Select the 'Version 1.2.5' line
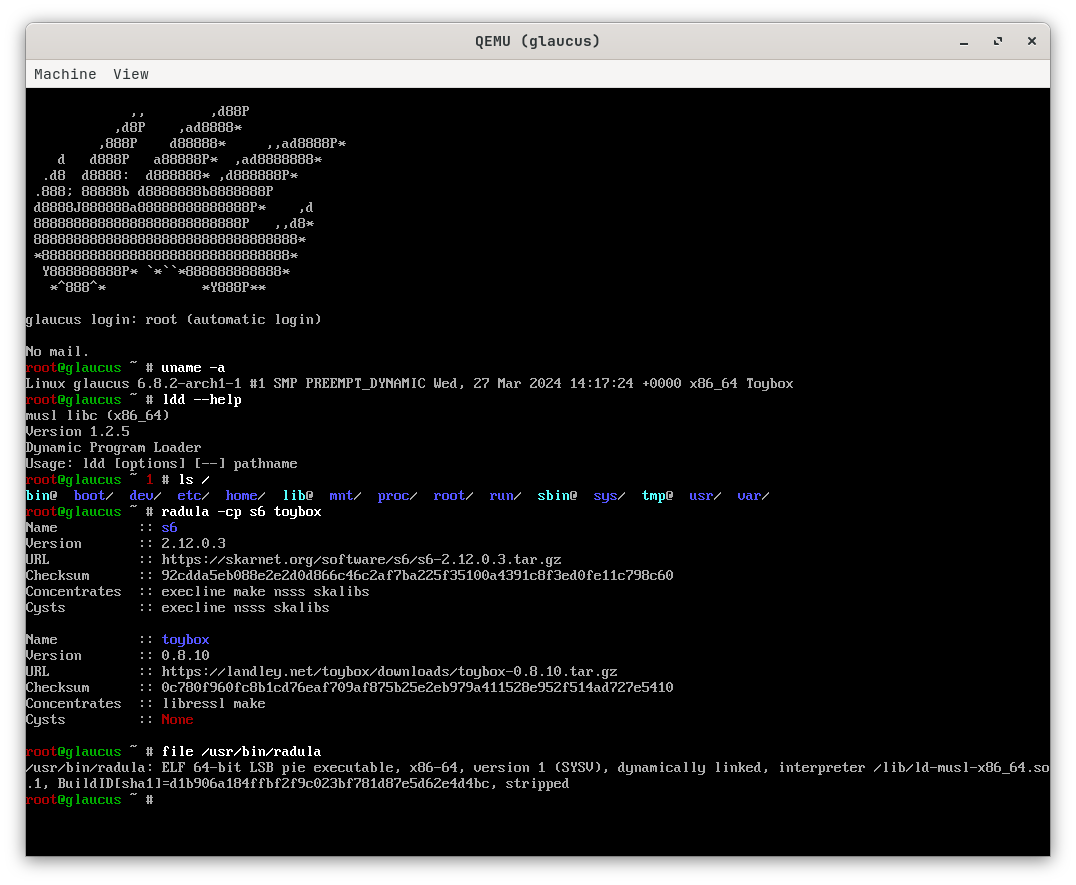The height and width of the screenshot is (885, 1076). [78, 432]
